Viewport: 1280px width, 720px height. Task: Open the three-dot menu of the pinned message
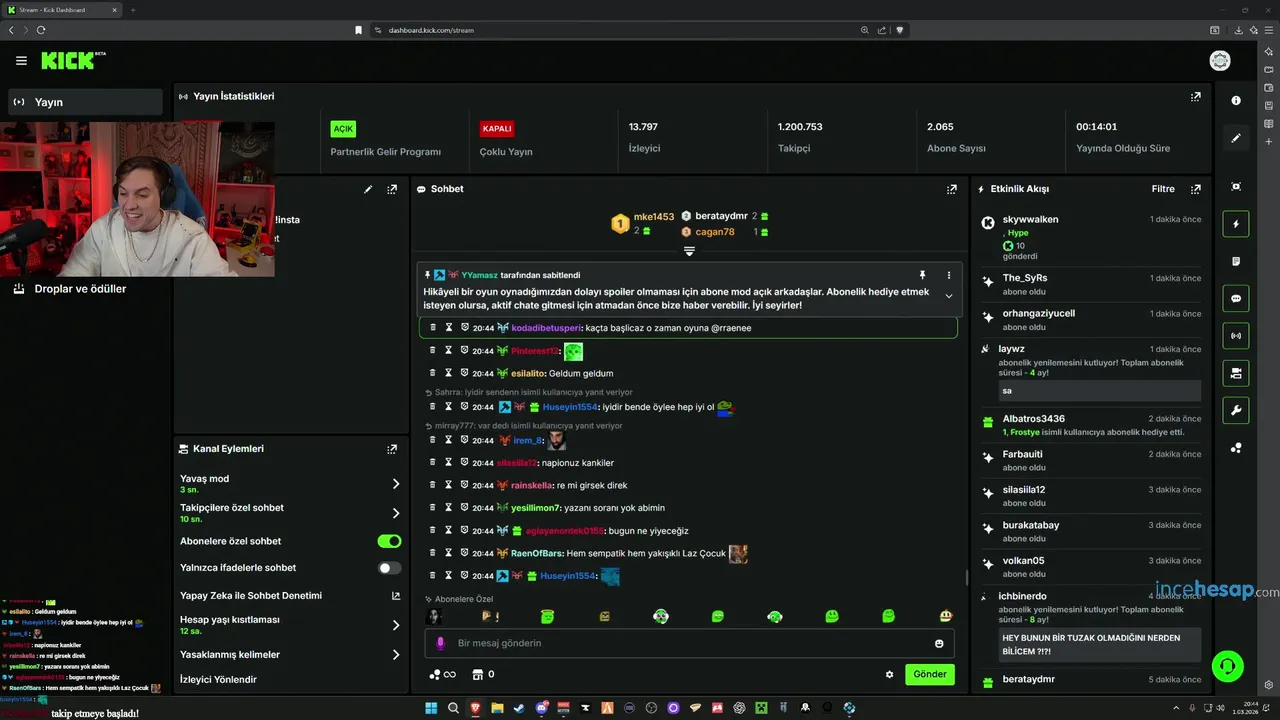pos(949,275)
